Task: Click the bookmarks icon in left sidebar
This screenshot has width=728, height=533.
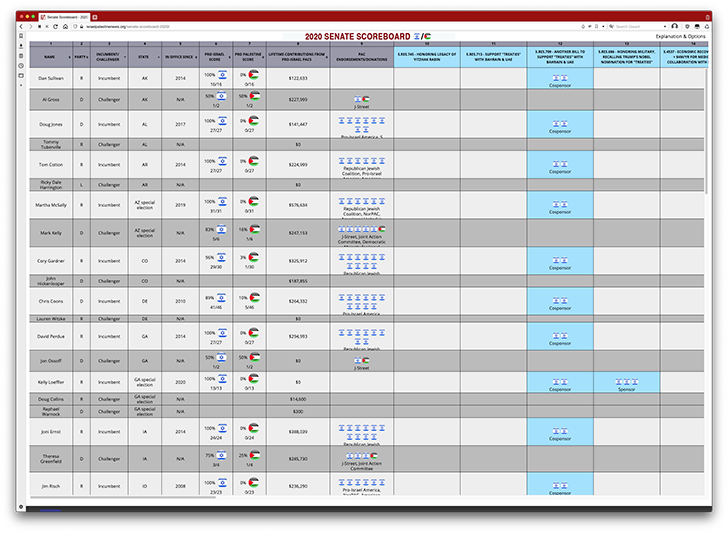Action: click(x=21, y=36)
